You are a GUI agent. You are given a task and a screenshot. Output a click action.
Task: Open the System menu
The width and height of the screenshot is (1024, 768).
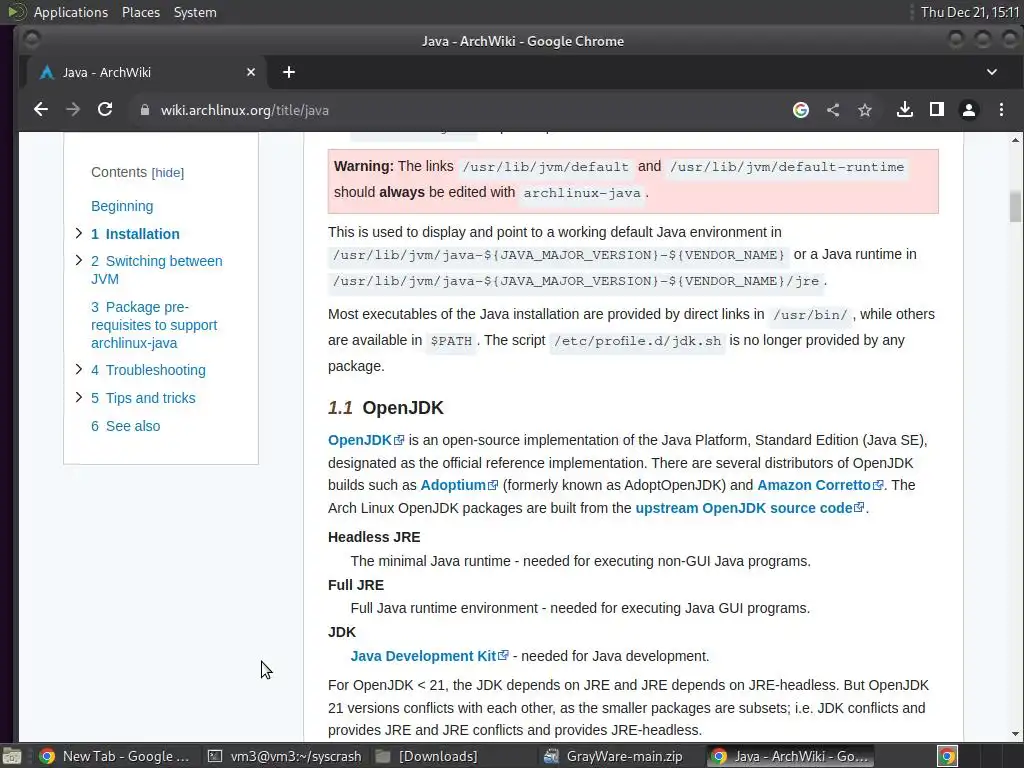(x=195, y=12)
